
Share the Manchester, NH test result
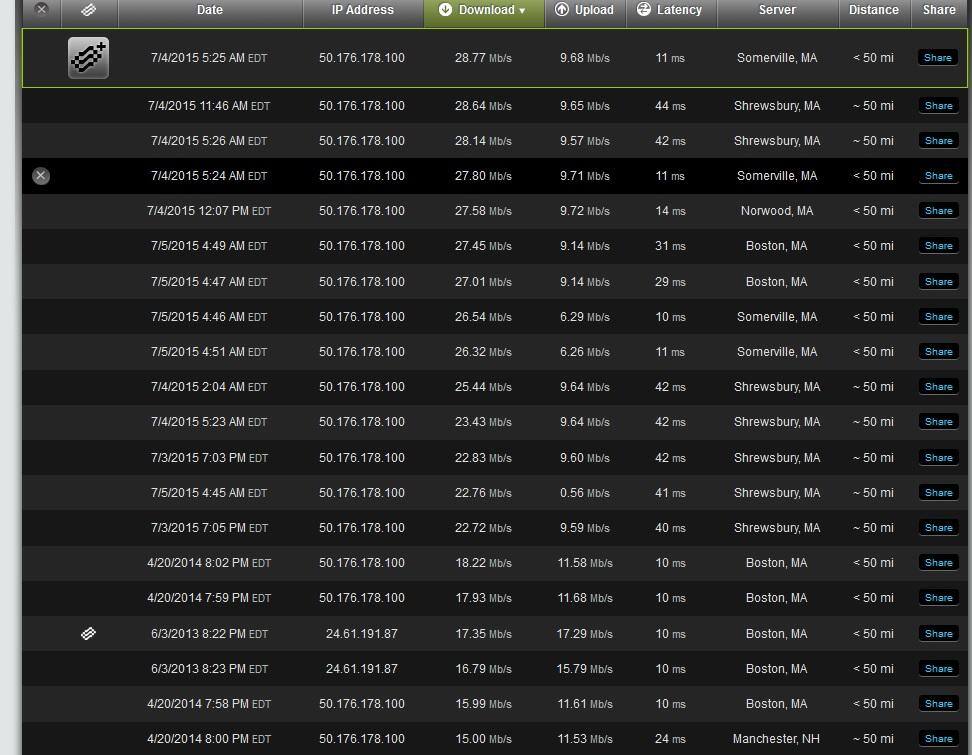[938, 739]
